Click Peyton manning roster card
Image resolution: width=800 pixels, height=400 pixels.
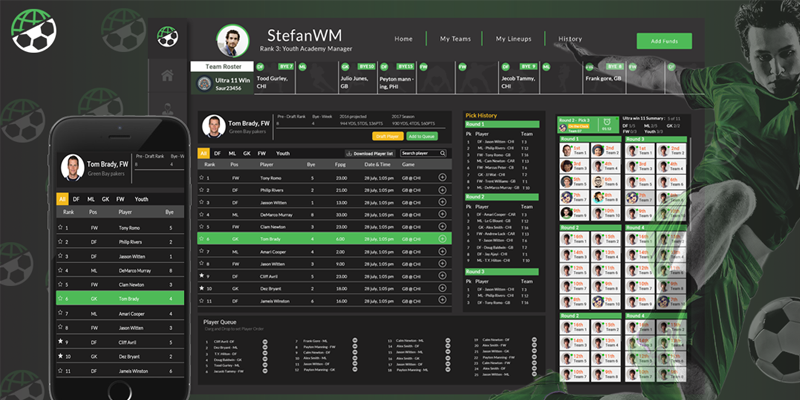pos(396,78)
